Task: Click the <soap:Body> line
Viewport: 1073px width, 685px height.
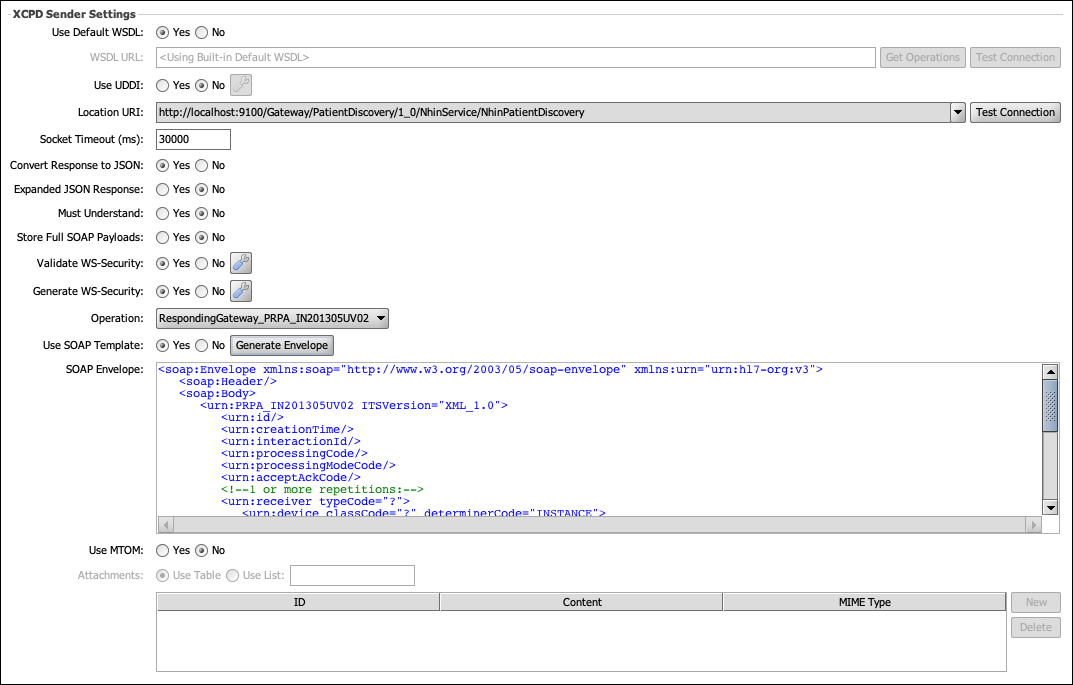Action: (218, 393)
